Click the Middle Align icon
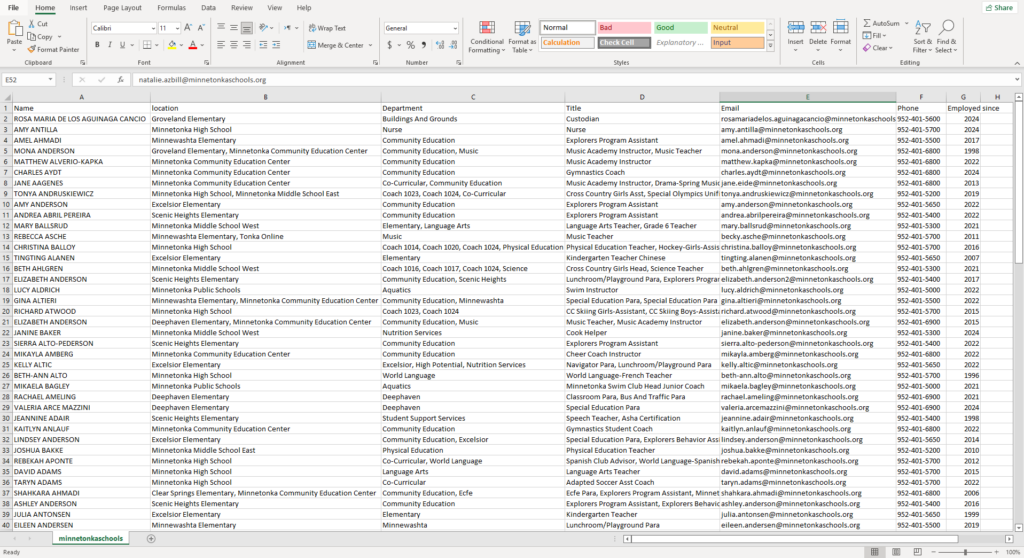 [234, 28]
